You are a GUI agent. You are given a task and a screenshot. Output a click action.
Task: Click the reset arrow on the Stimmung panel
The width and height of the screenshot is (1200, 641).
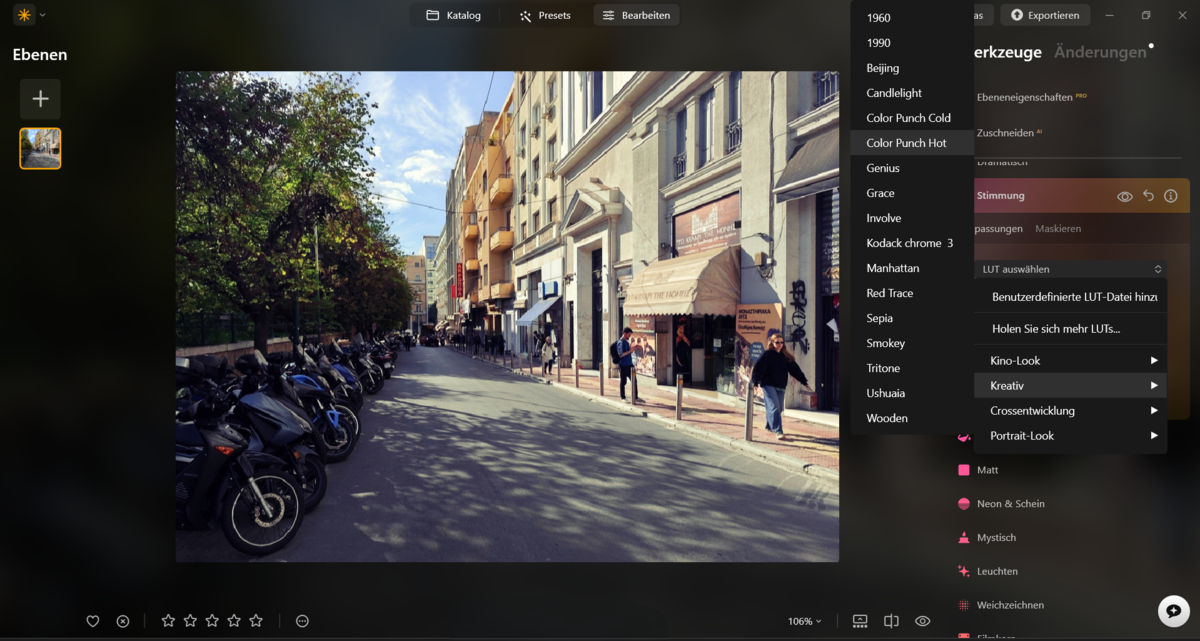coord(1148,195)
